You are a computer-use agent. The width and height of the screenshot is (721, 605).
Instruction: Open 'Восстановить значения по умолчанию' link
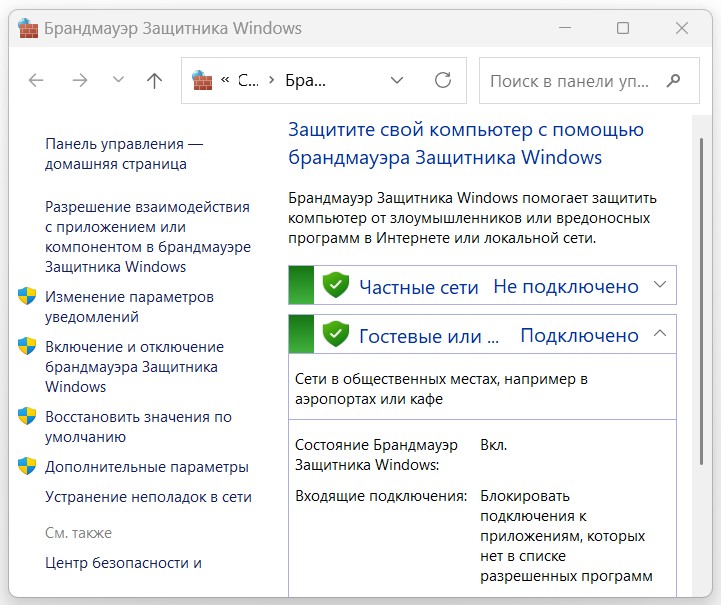coord(138,427)
